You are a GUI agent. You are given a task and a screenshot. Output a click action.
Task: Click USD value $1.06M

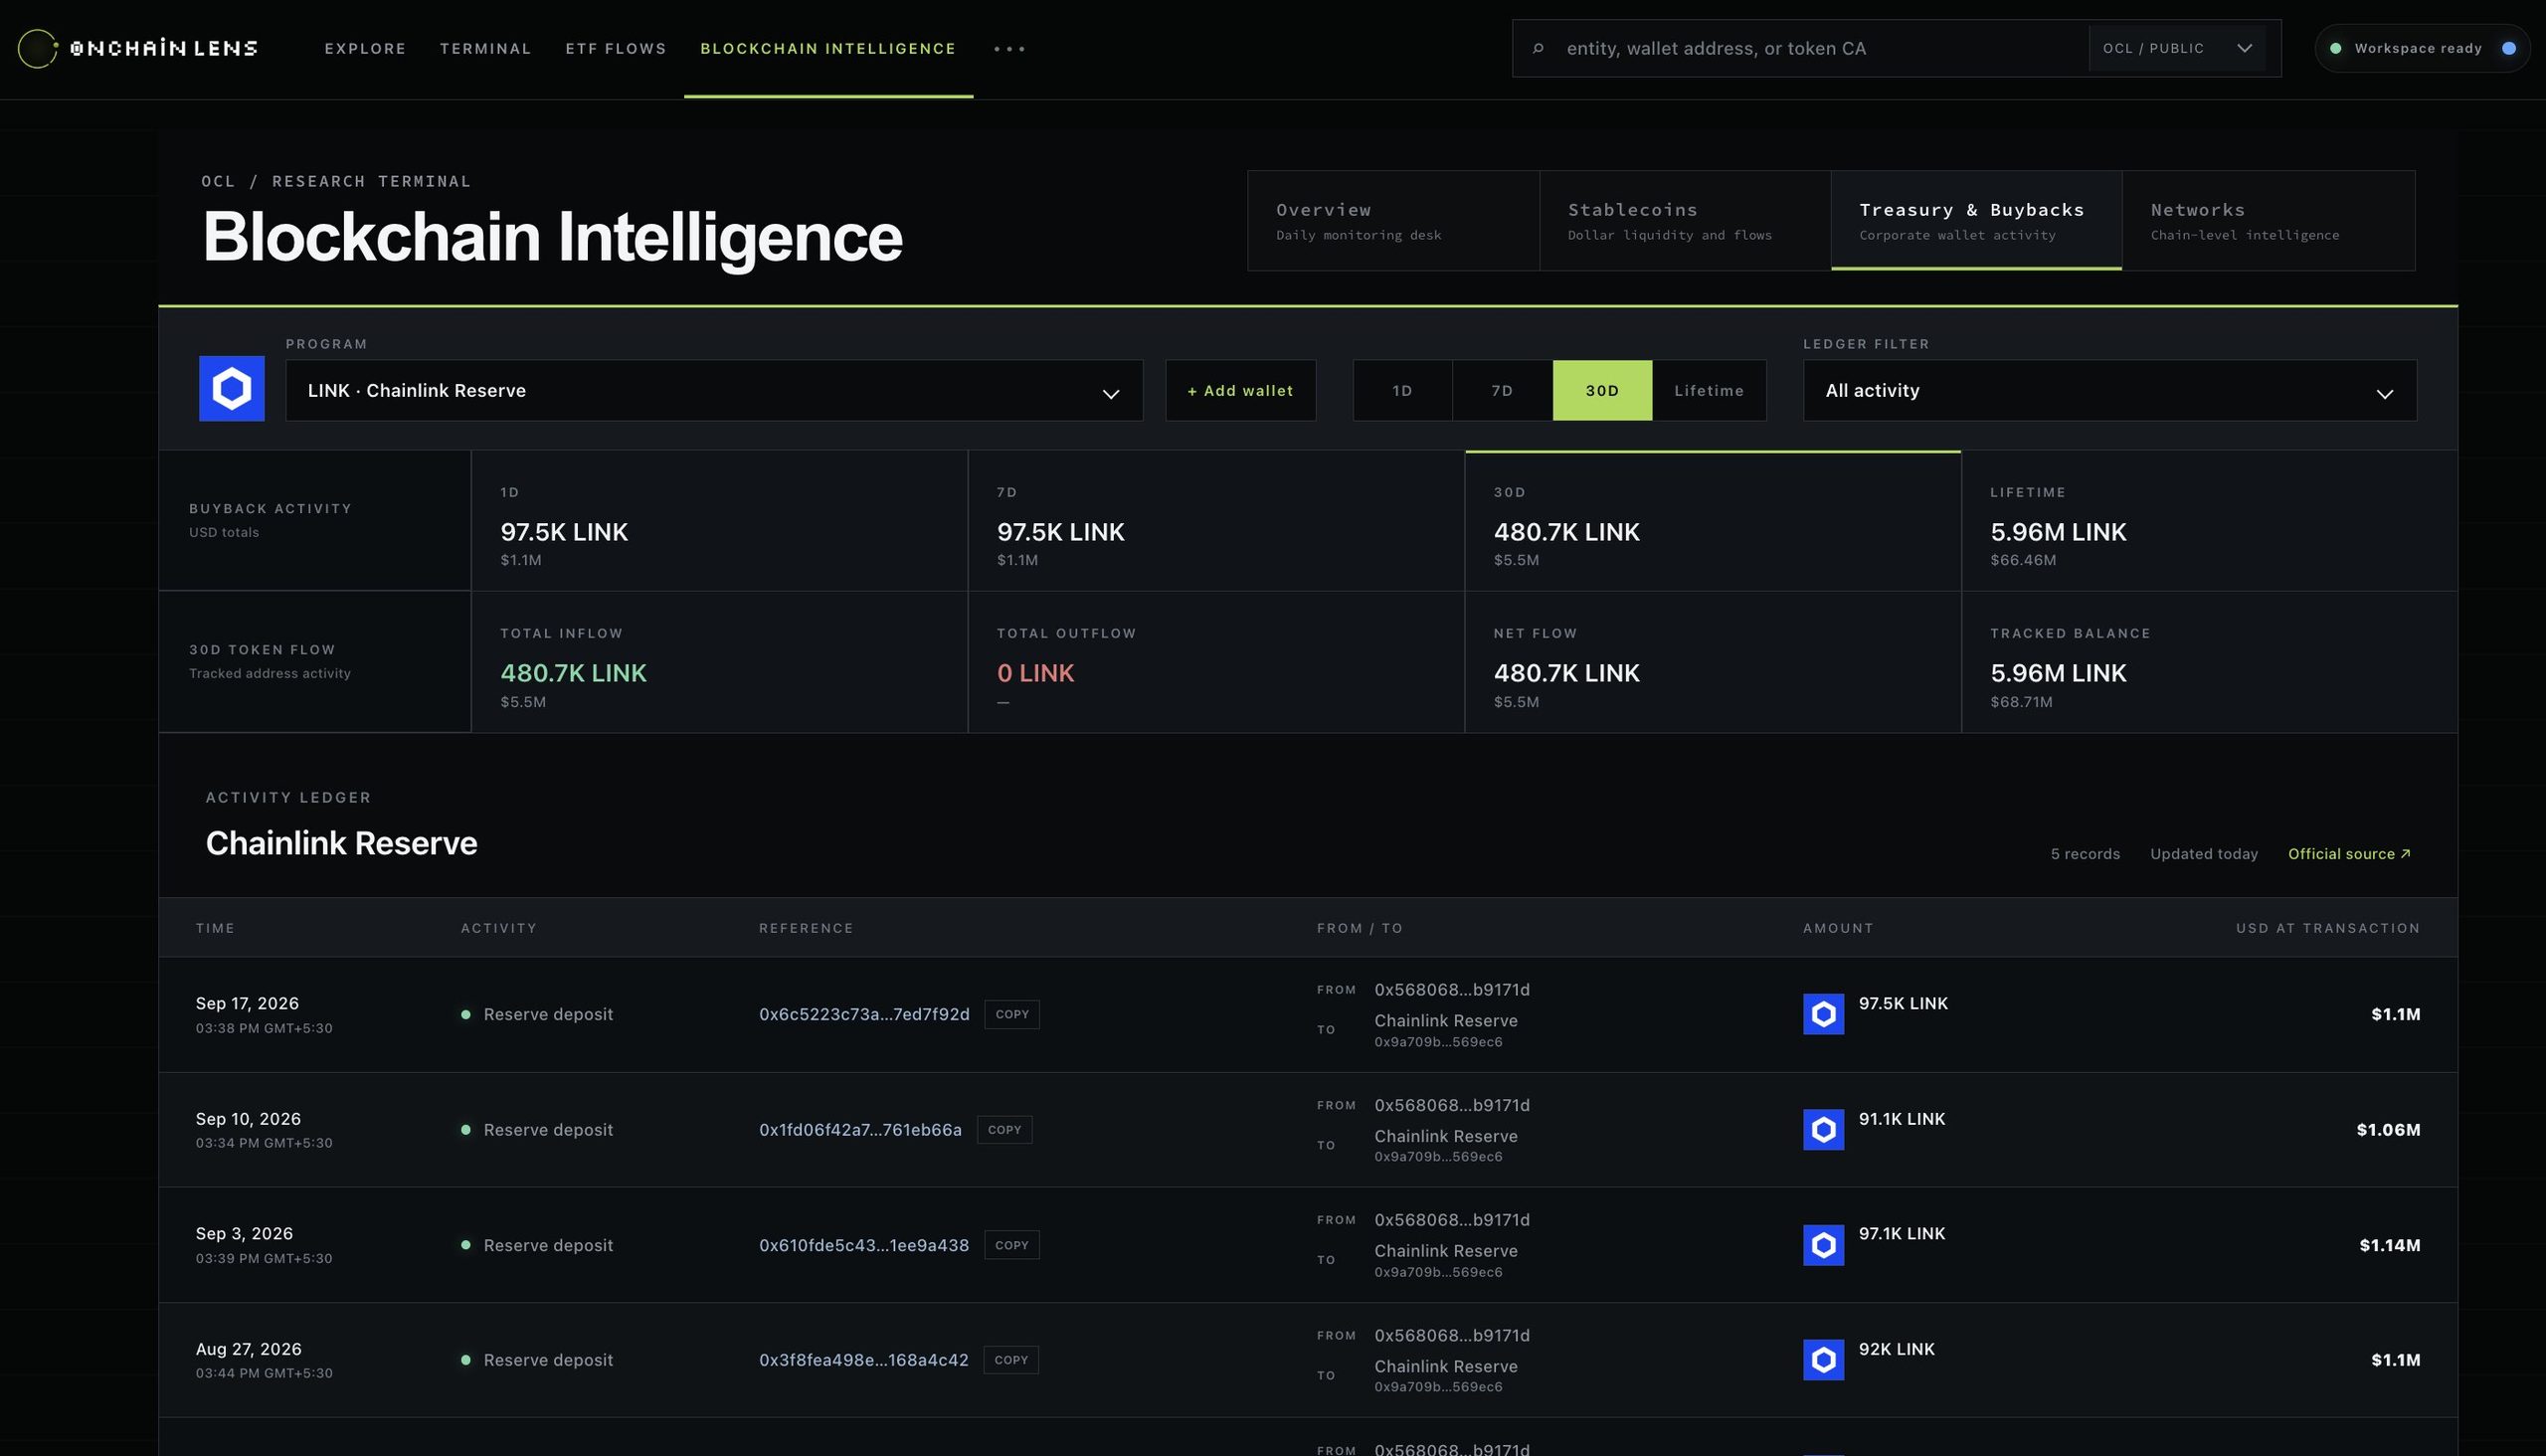pyautogui.click(x=2388, y=1129)
